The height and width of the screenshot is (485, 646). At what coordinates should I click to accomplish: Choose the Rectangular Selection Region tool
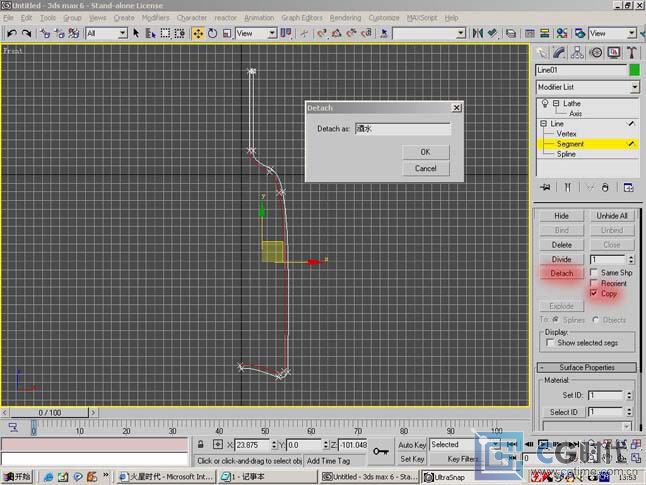coord(165,33)
